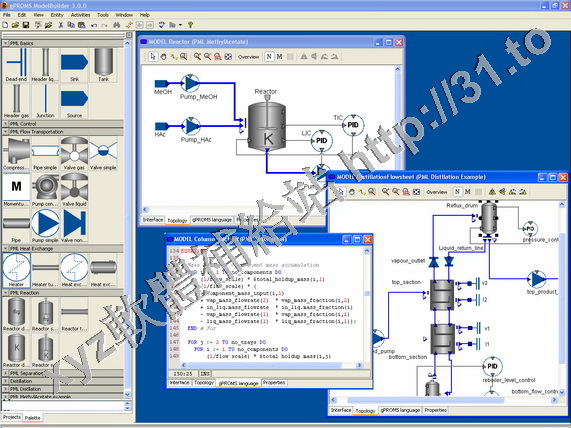Create a new file from the main toolbar

point(5,25)
